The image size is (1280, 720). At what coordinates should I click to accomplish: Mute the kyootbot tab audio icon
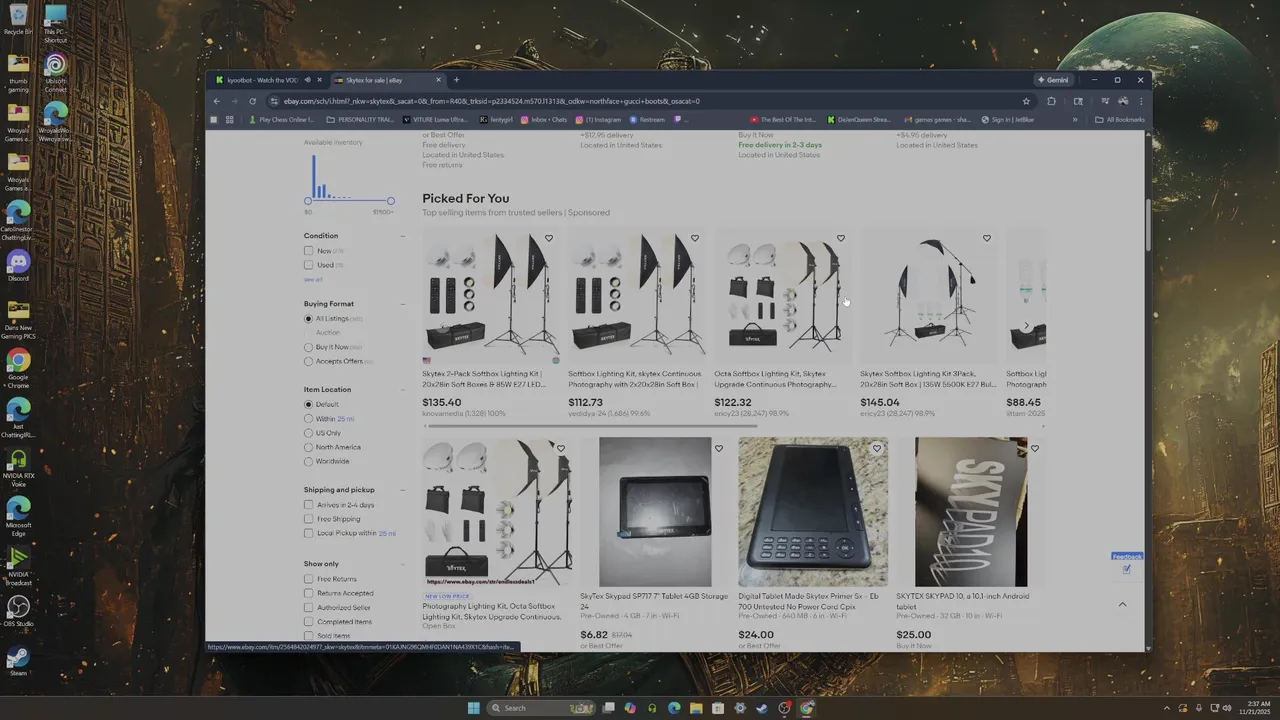coord(307,80)
